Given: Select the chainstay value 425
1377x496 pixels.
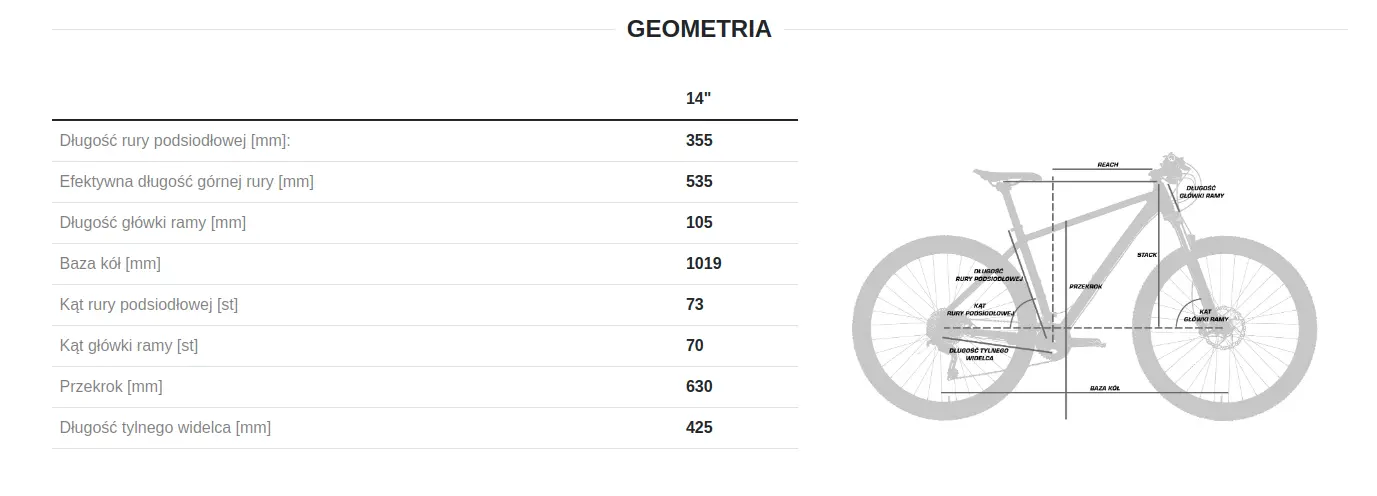Looking at the screenshot, I should tap(699, 428).
